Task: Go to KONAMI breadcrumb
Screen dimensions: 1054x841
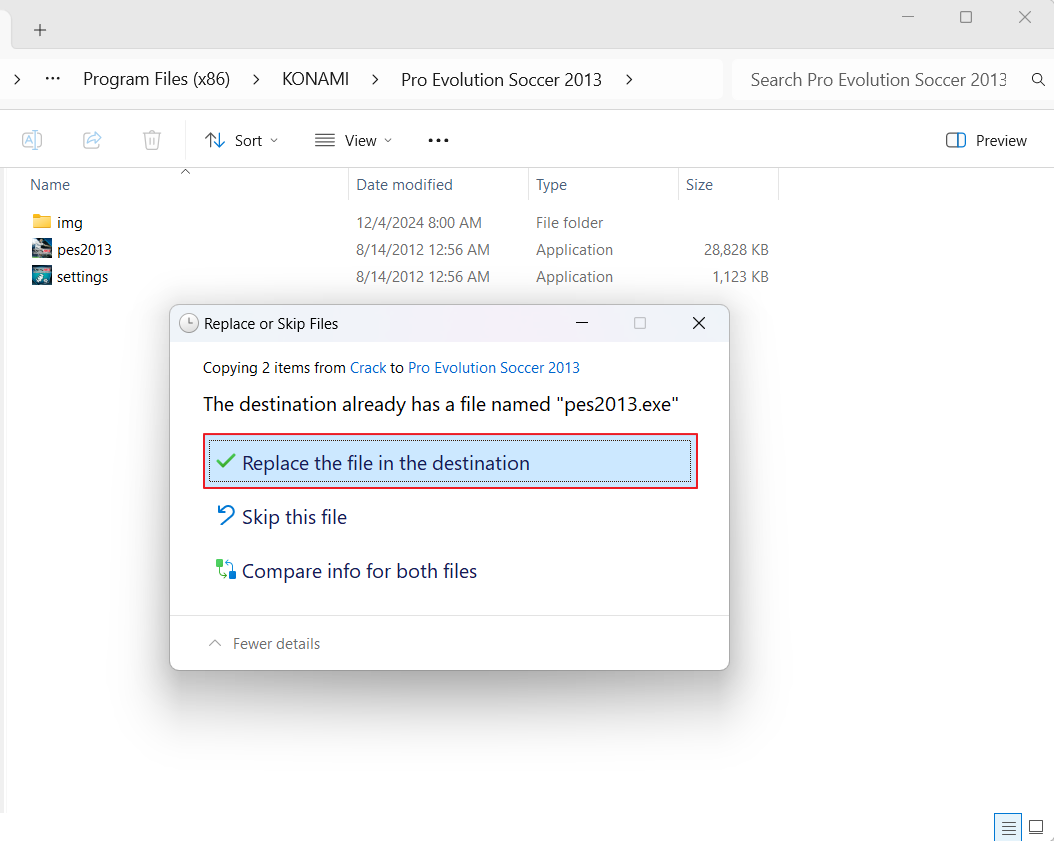Action: click(x=315, y=79)
